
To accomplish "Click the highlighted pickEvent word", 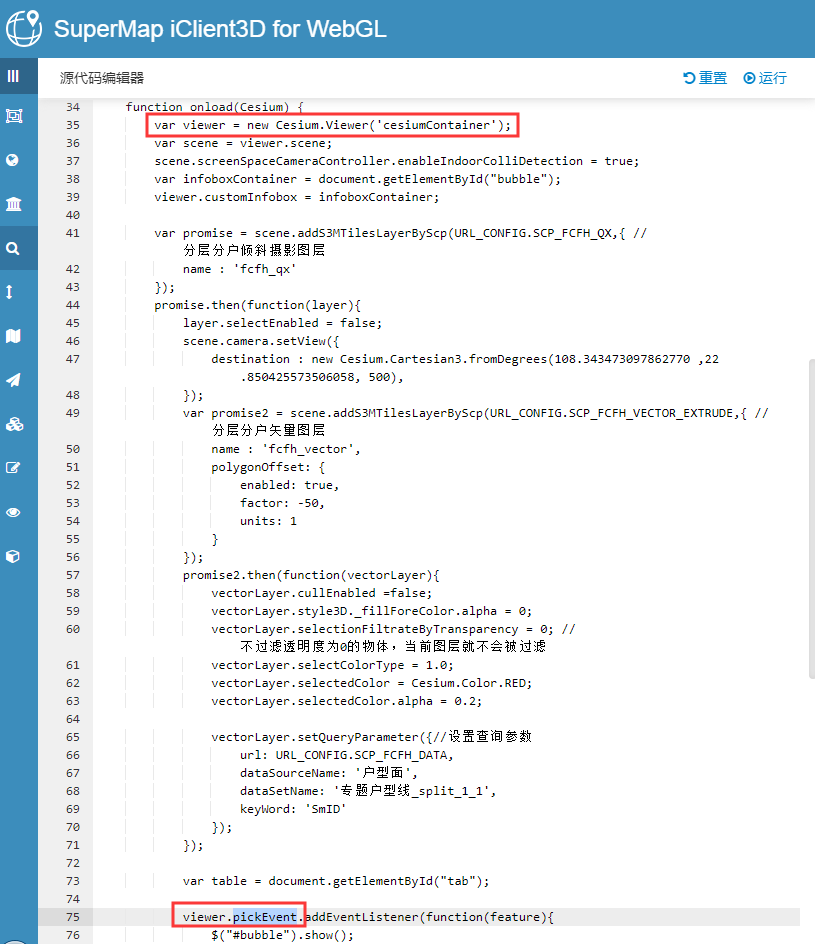I will click(x=265, y=917).
